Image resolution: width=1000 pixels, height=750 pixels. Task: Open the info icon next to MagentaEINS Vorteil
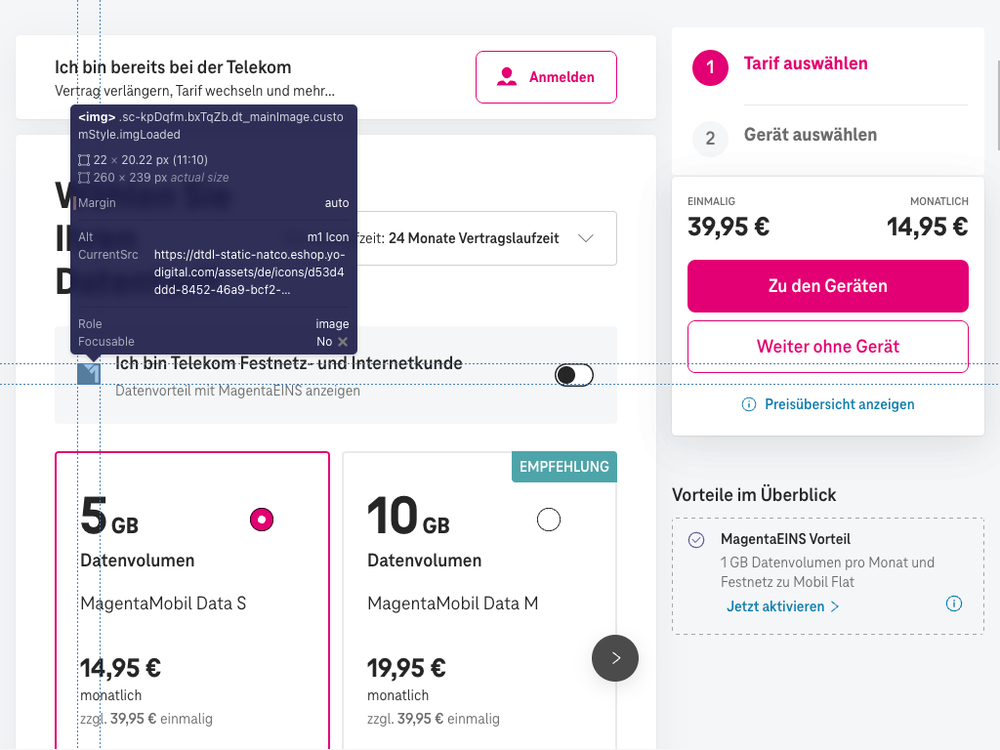pyautogui.click(x=953, y=603)
